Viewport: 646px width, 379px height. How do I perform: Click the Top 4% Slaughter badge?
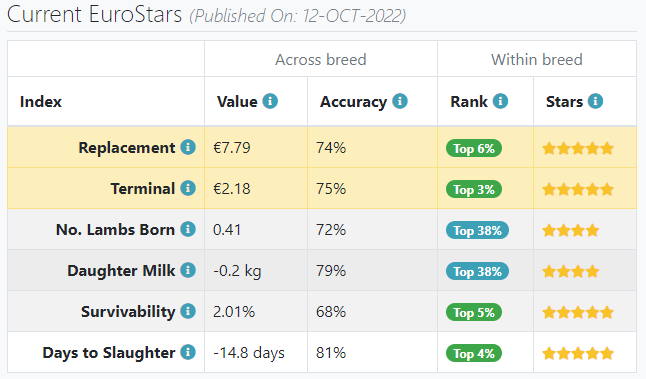pos(474,353)
